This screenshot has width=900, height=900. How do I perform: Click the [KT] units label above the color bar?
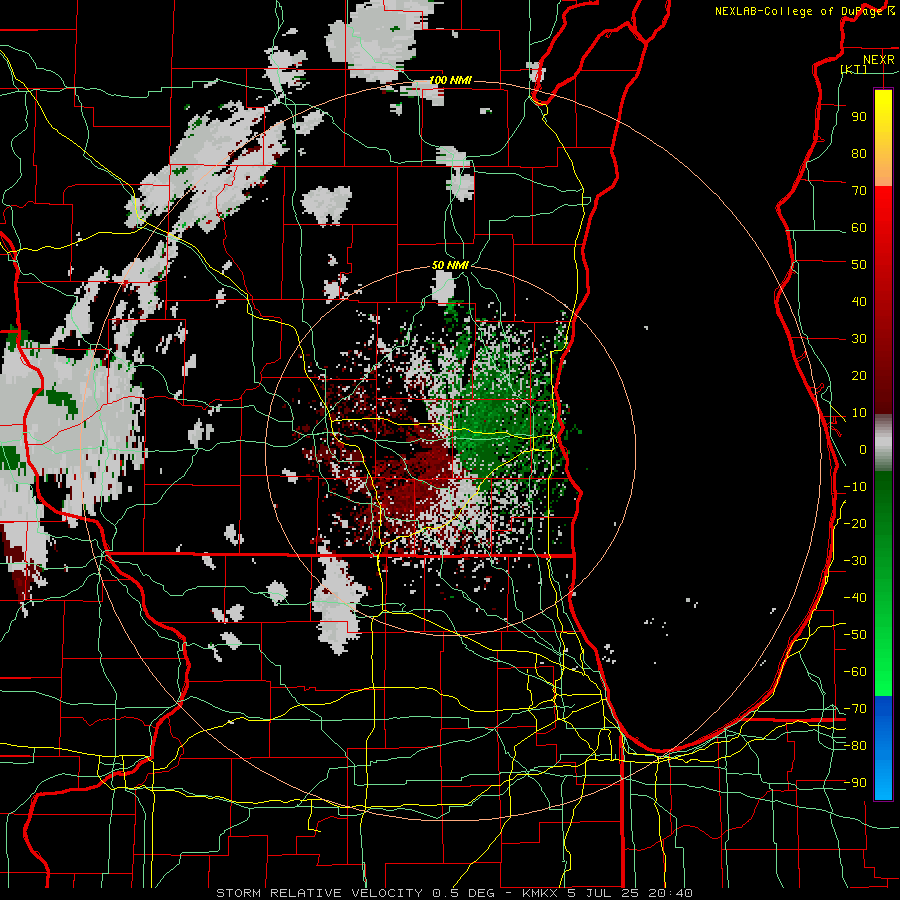(854, 69)
